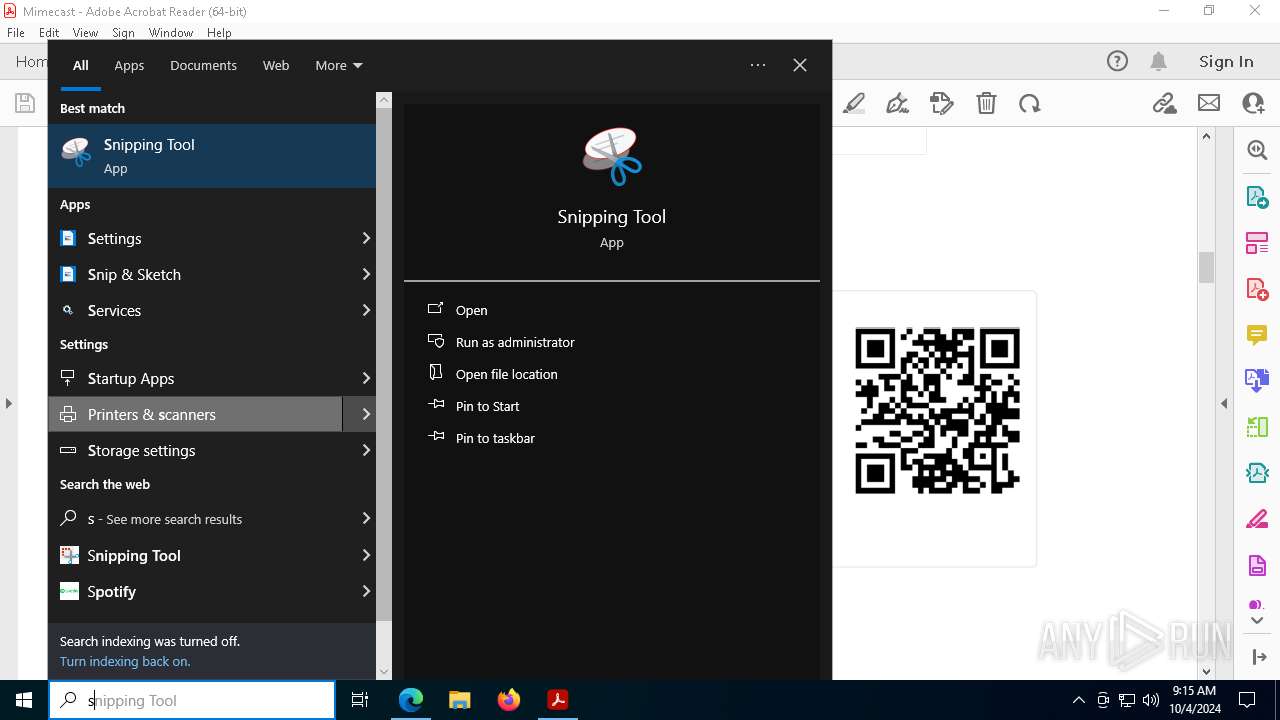
Task: Open the Fill & Sign tool in right pane
Action: [x=1257, y=519]
